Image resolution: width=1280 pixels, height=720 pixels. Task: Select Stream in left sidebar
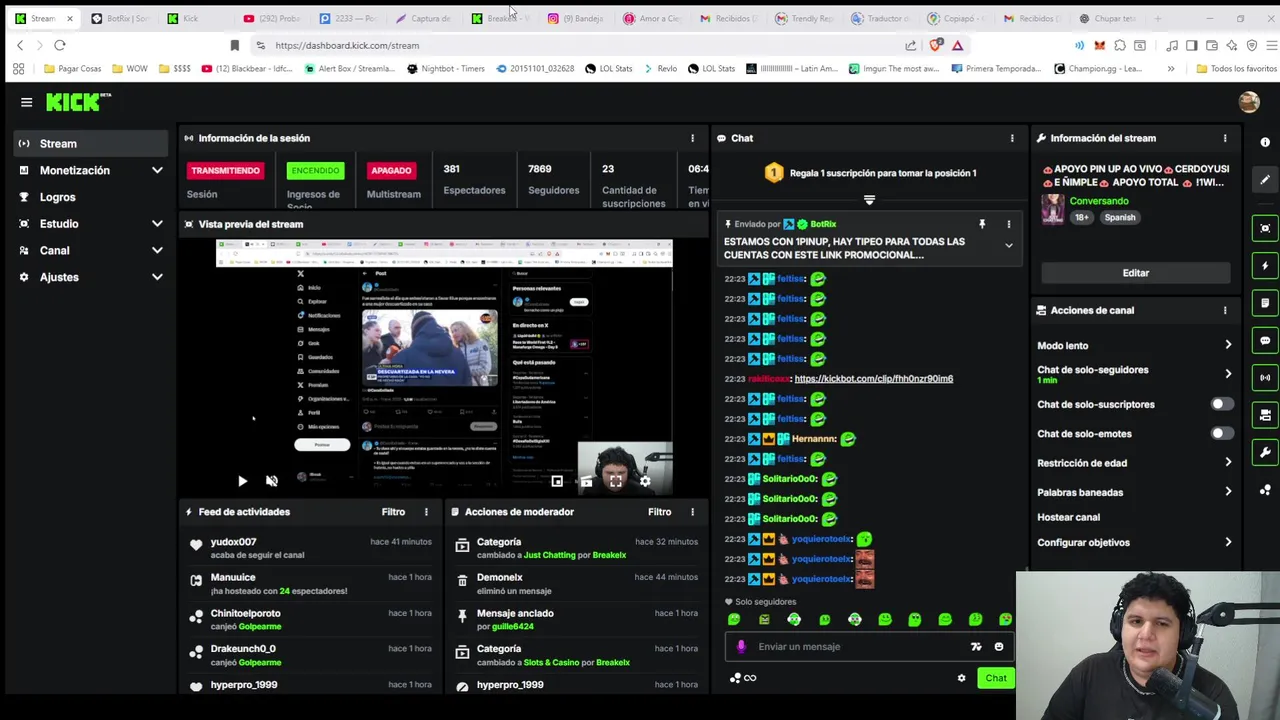click(x=91, y=144)
